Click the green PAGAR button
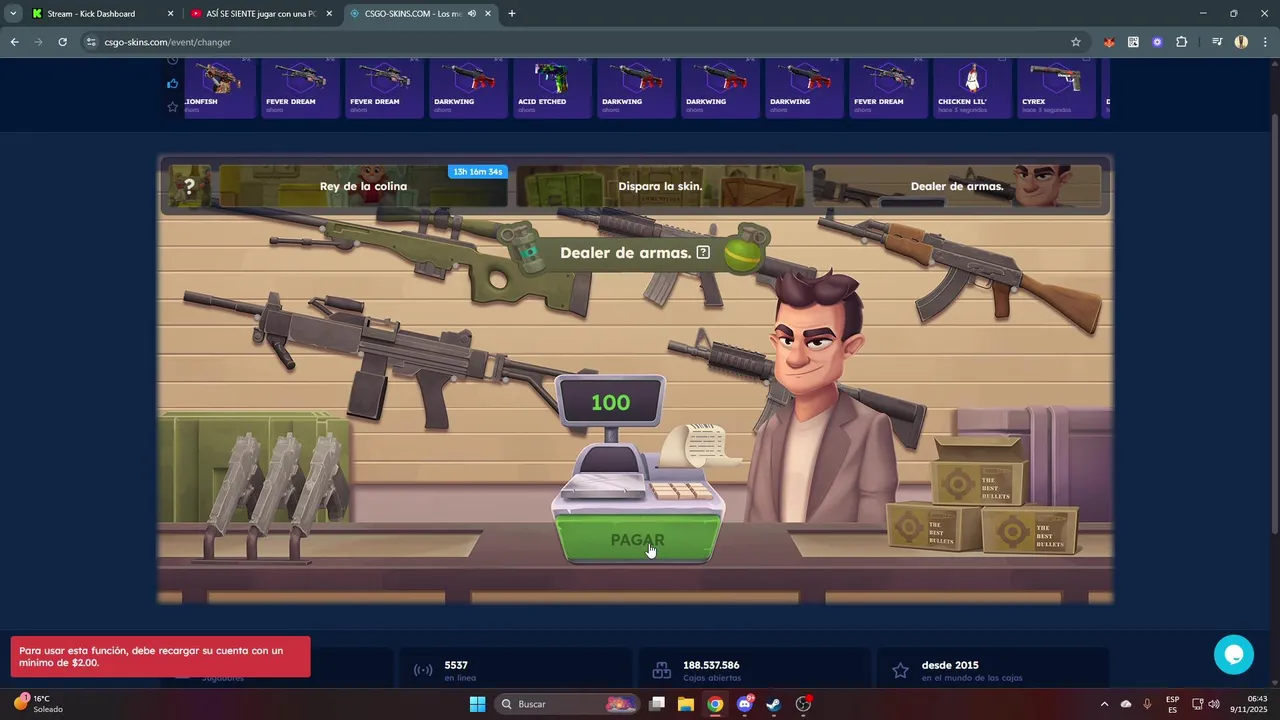 [x=637, y=539]
